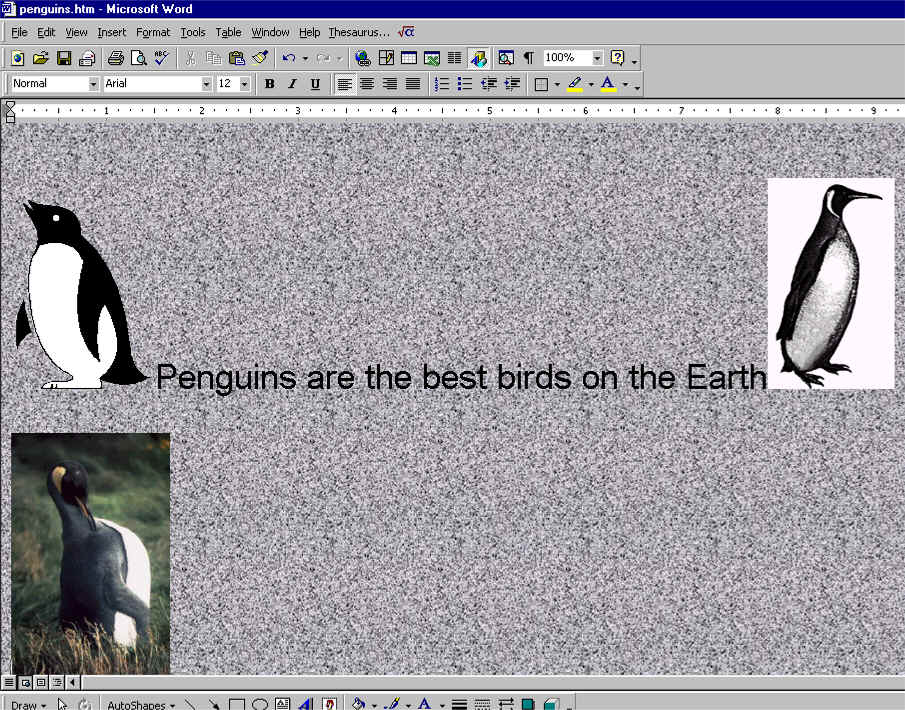This screenshot has height=710, width=905.
Task: Apply the yellow Highlight color
Action: (x=575, y=84)
